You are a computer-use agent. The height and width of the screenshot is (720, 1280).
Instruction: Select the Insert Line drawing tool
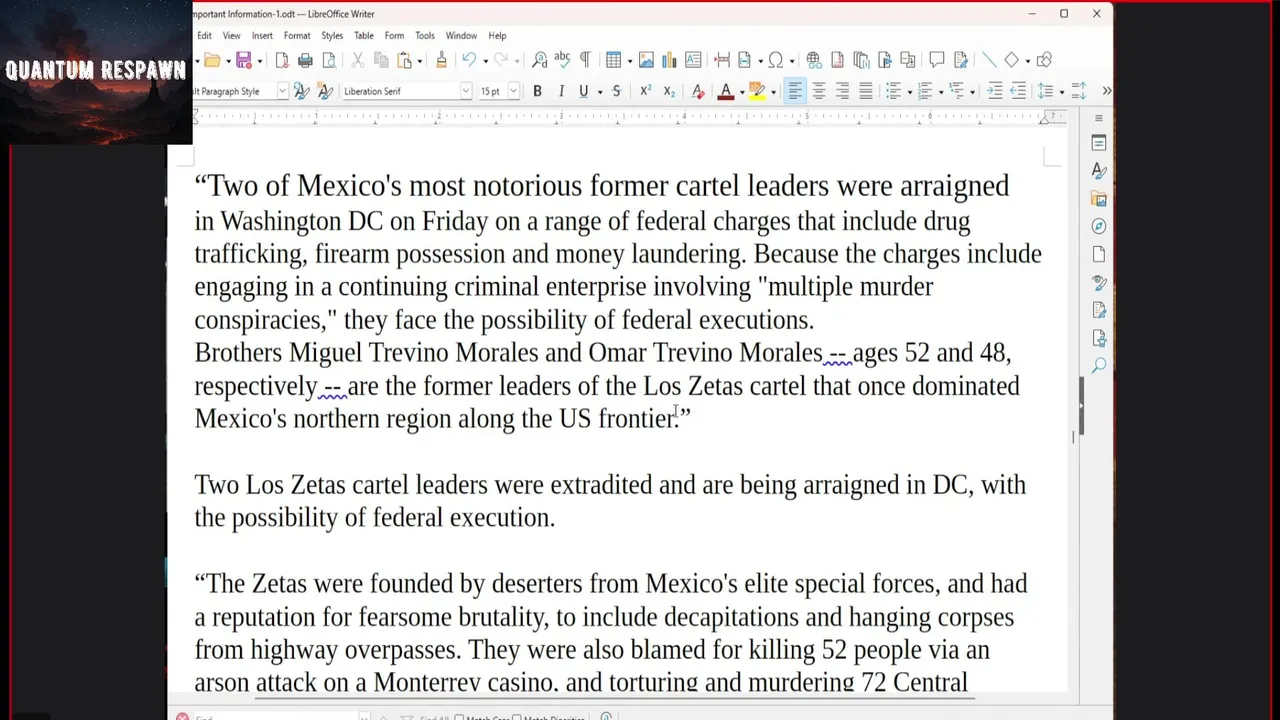click(988, 60)
